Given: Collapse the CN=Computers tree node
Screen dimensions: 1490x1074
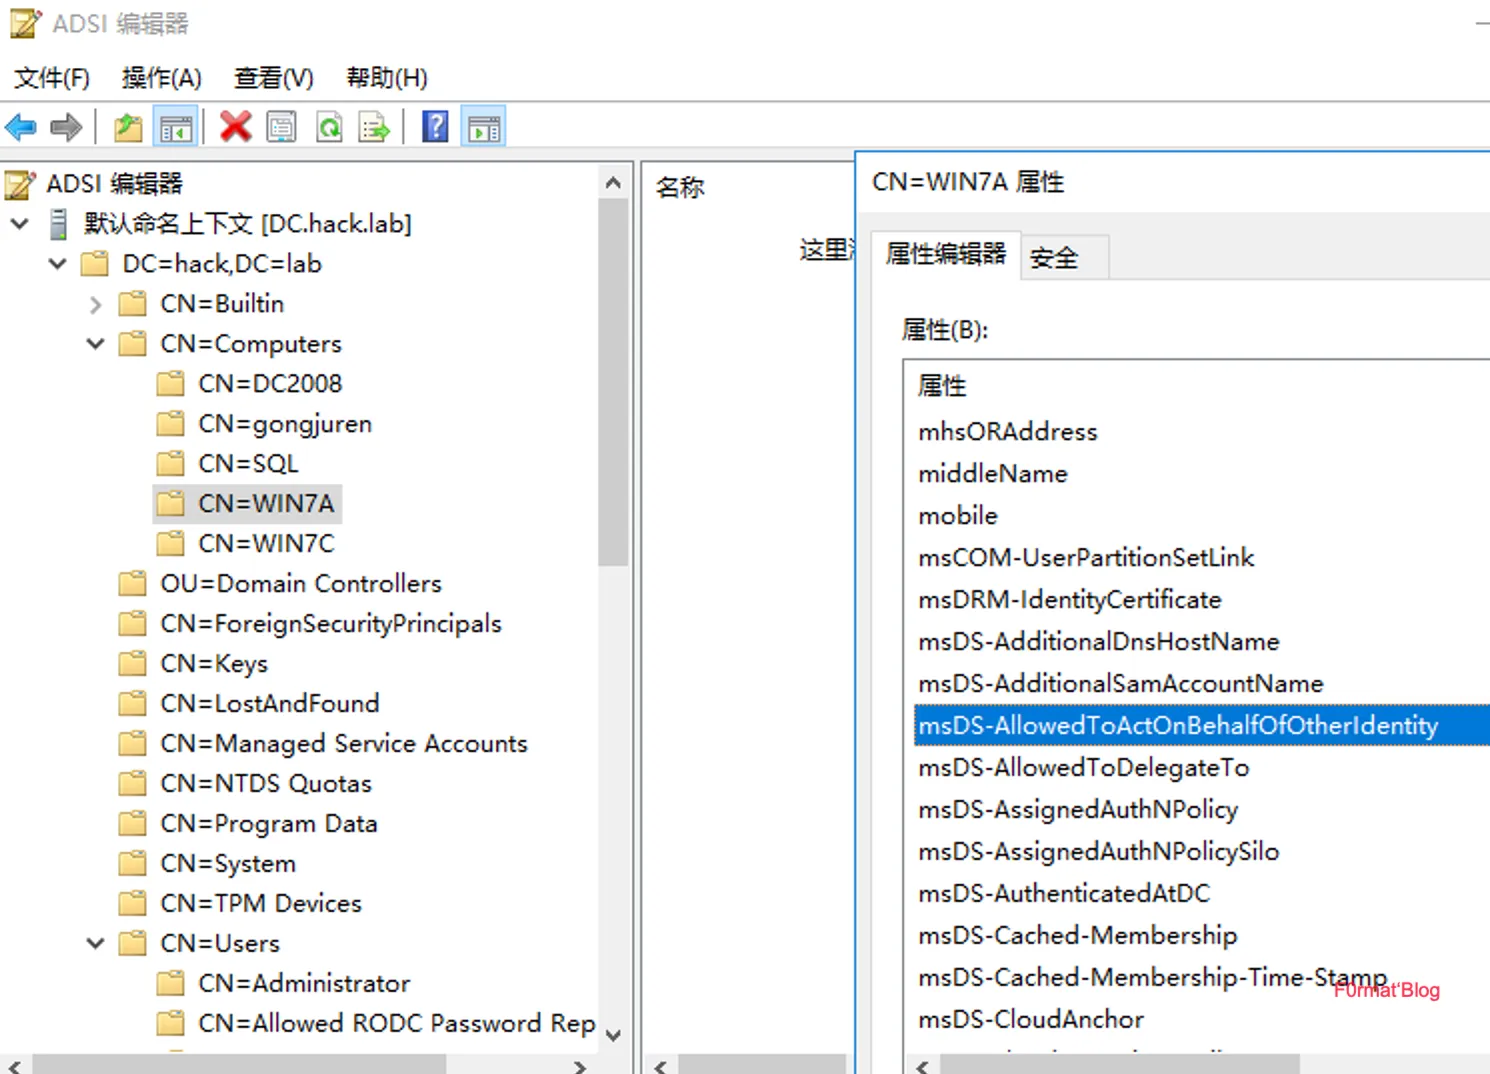Looking at the screenshot, I should 96,344.
